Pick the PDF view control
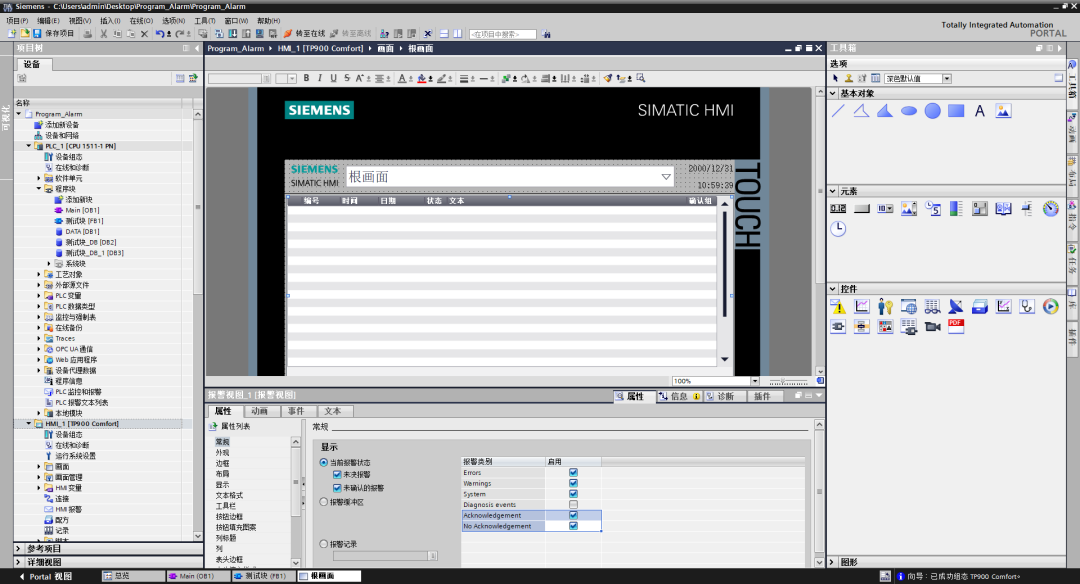Screen dimensions: 1080x584 [x=956, y=326]
